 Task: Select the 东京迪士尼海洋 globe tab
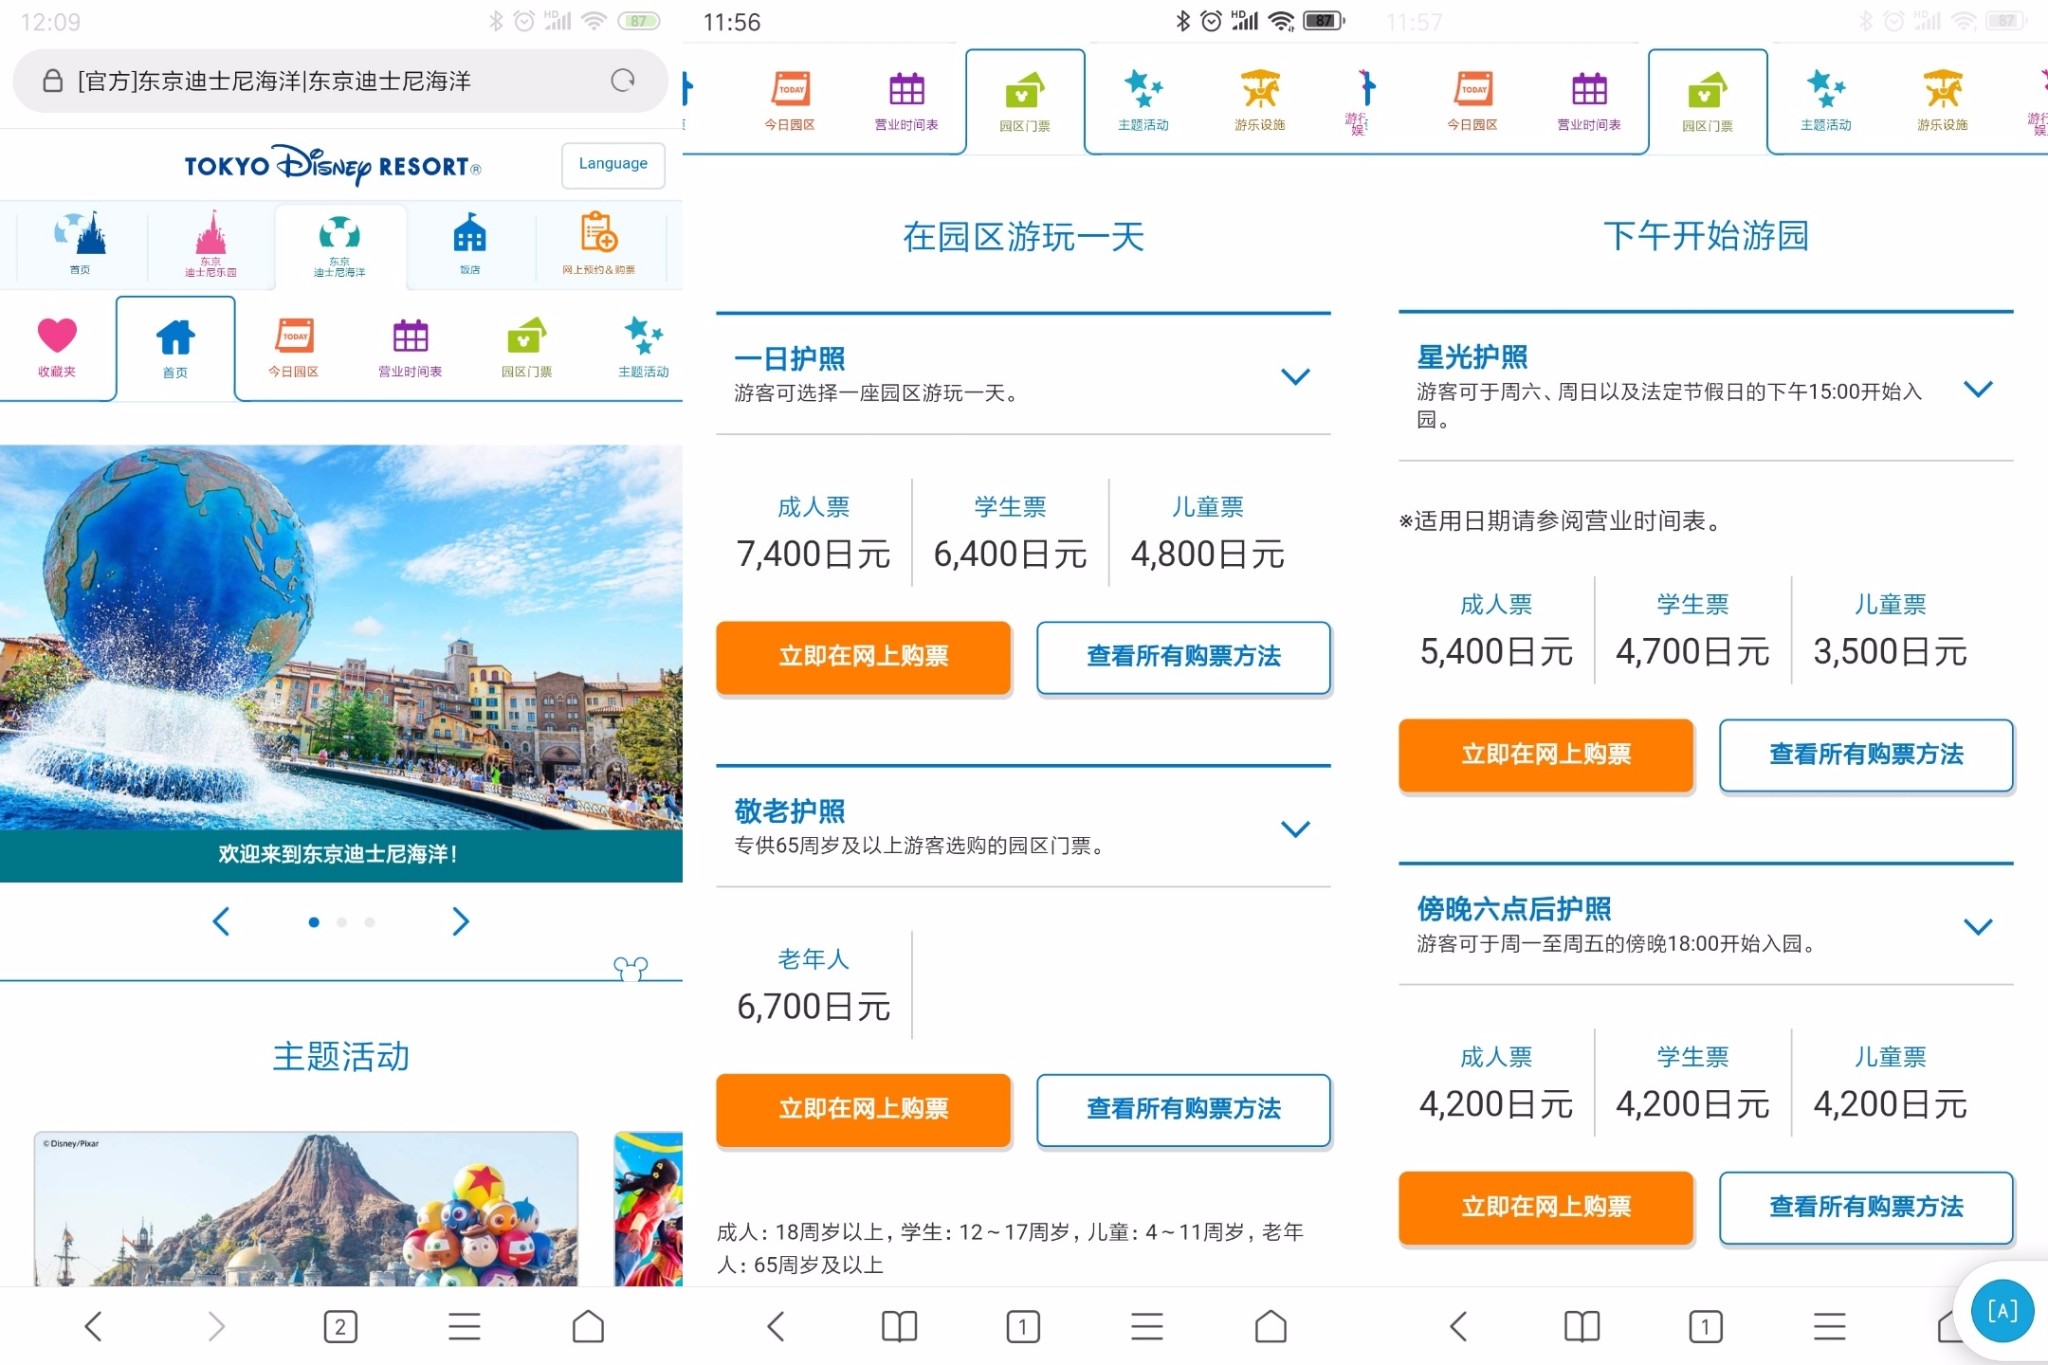tap(340, 246)
